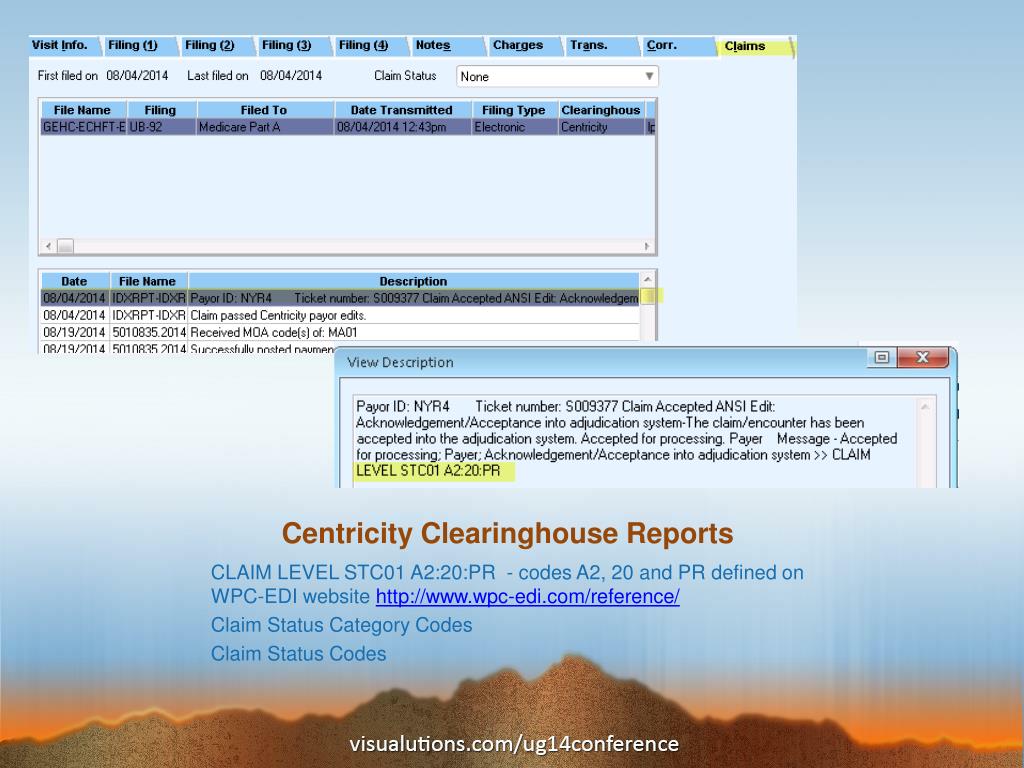Open the Charges tab

(x=521, y=45)
